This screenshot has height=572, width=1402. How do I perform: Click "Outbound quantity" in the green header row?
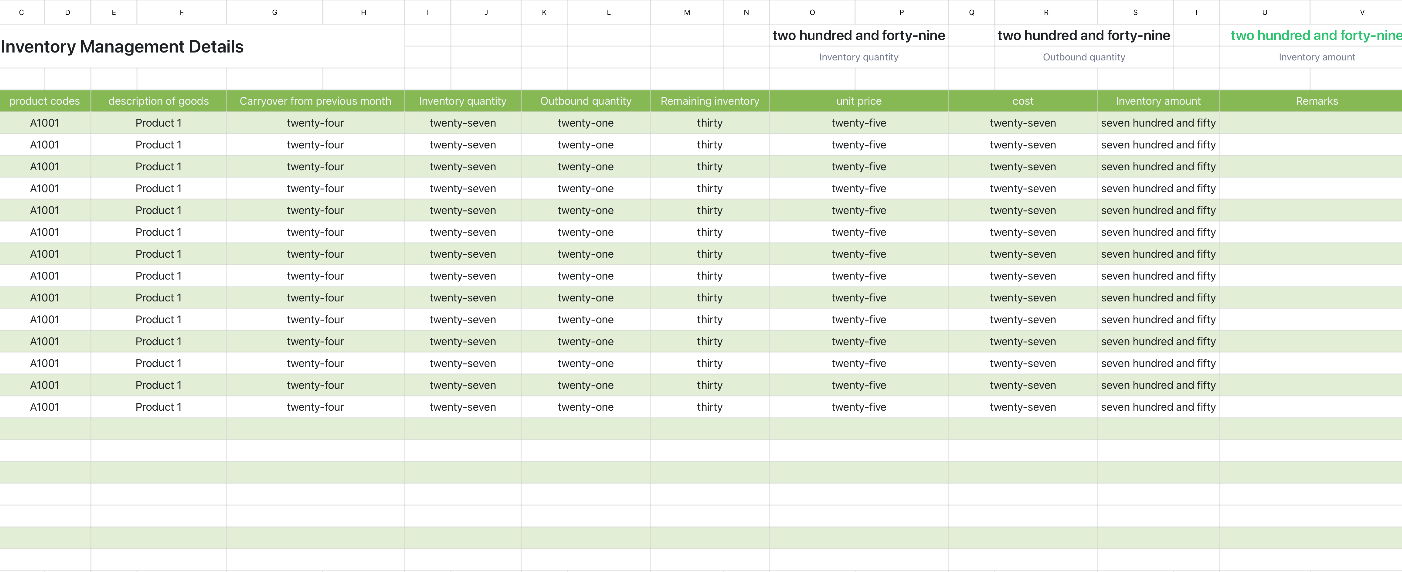[x=586, y=101]
